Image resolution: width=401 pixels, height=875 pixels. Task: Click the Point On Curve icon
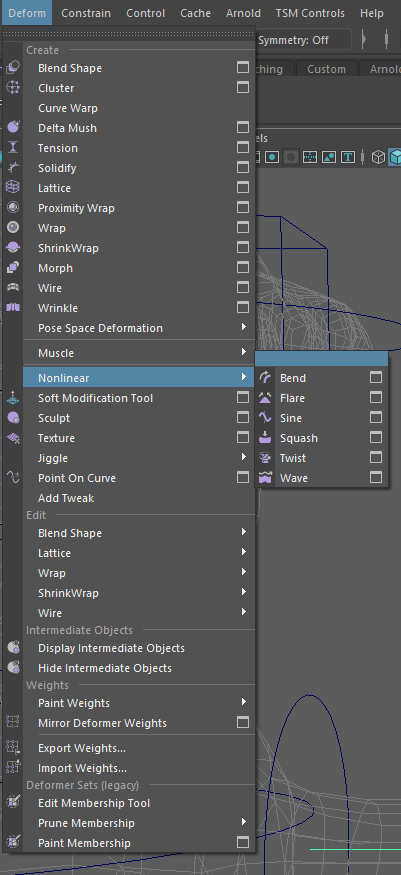[13, 478]
